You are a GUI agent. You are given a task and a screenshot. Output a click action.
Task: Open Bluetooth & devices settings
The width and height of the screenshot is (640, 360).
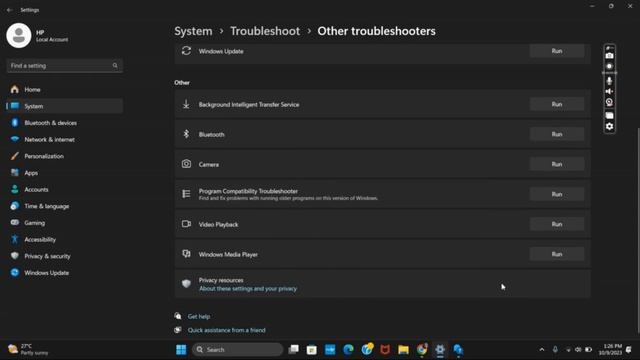(x=64, y=123)
